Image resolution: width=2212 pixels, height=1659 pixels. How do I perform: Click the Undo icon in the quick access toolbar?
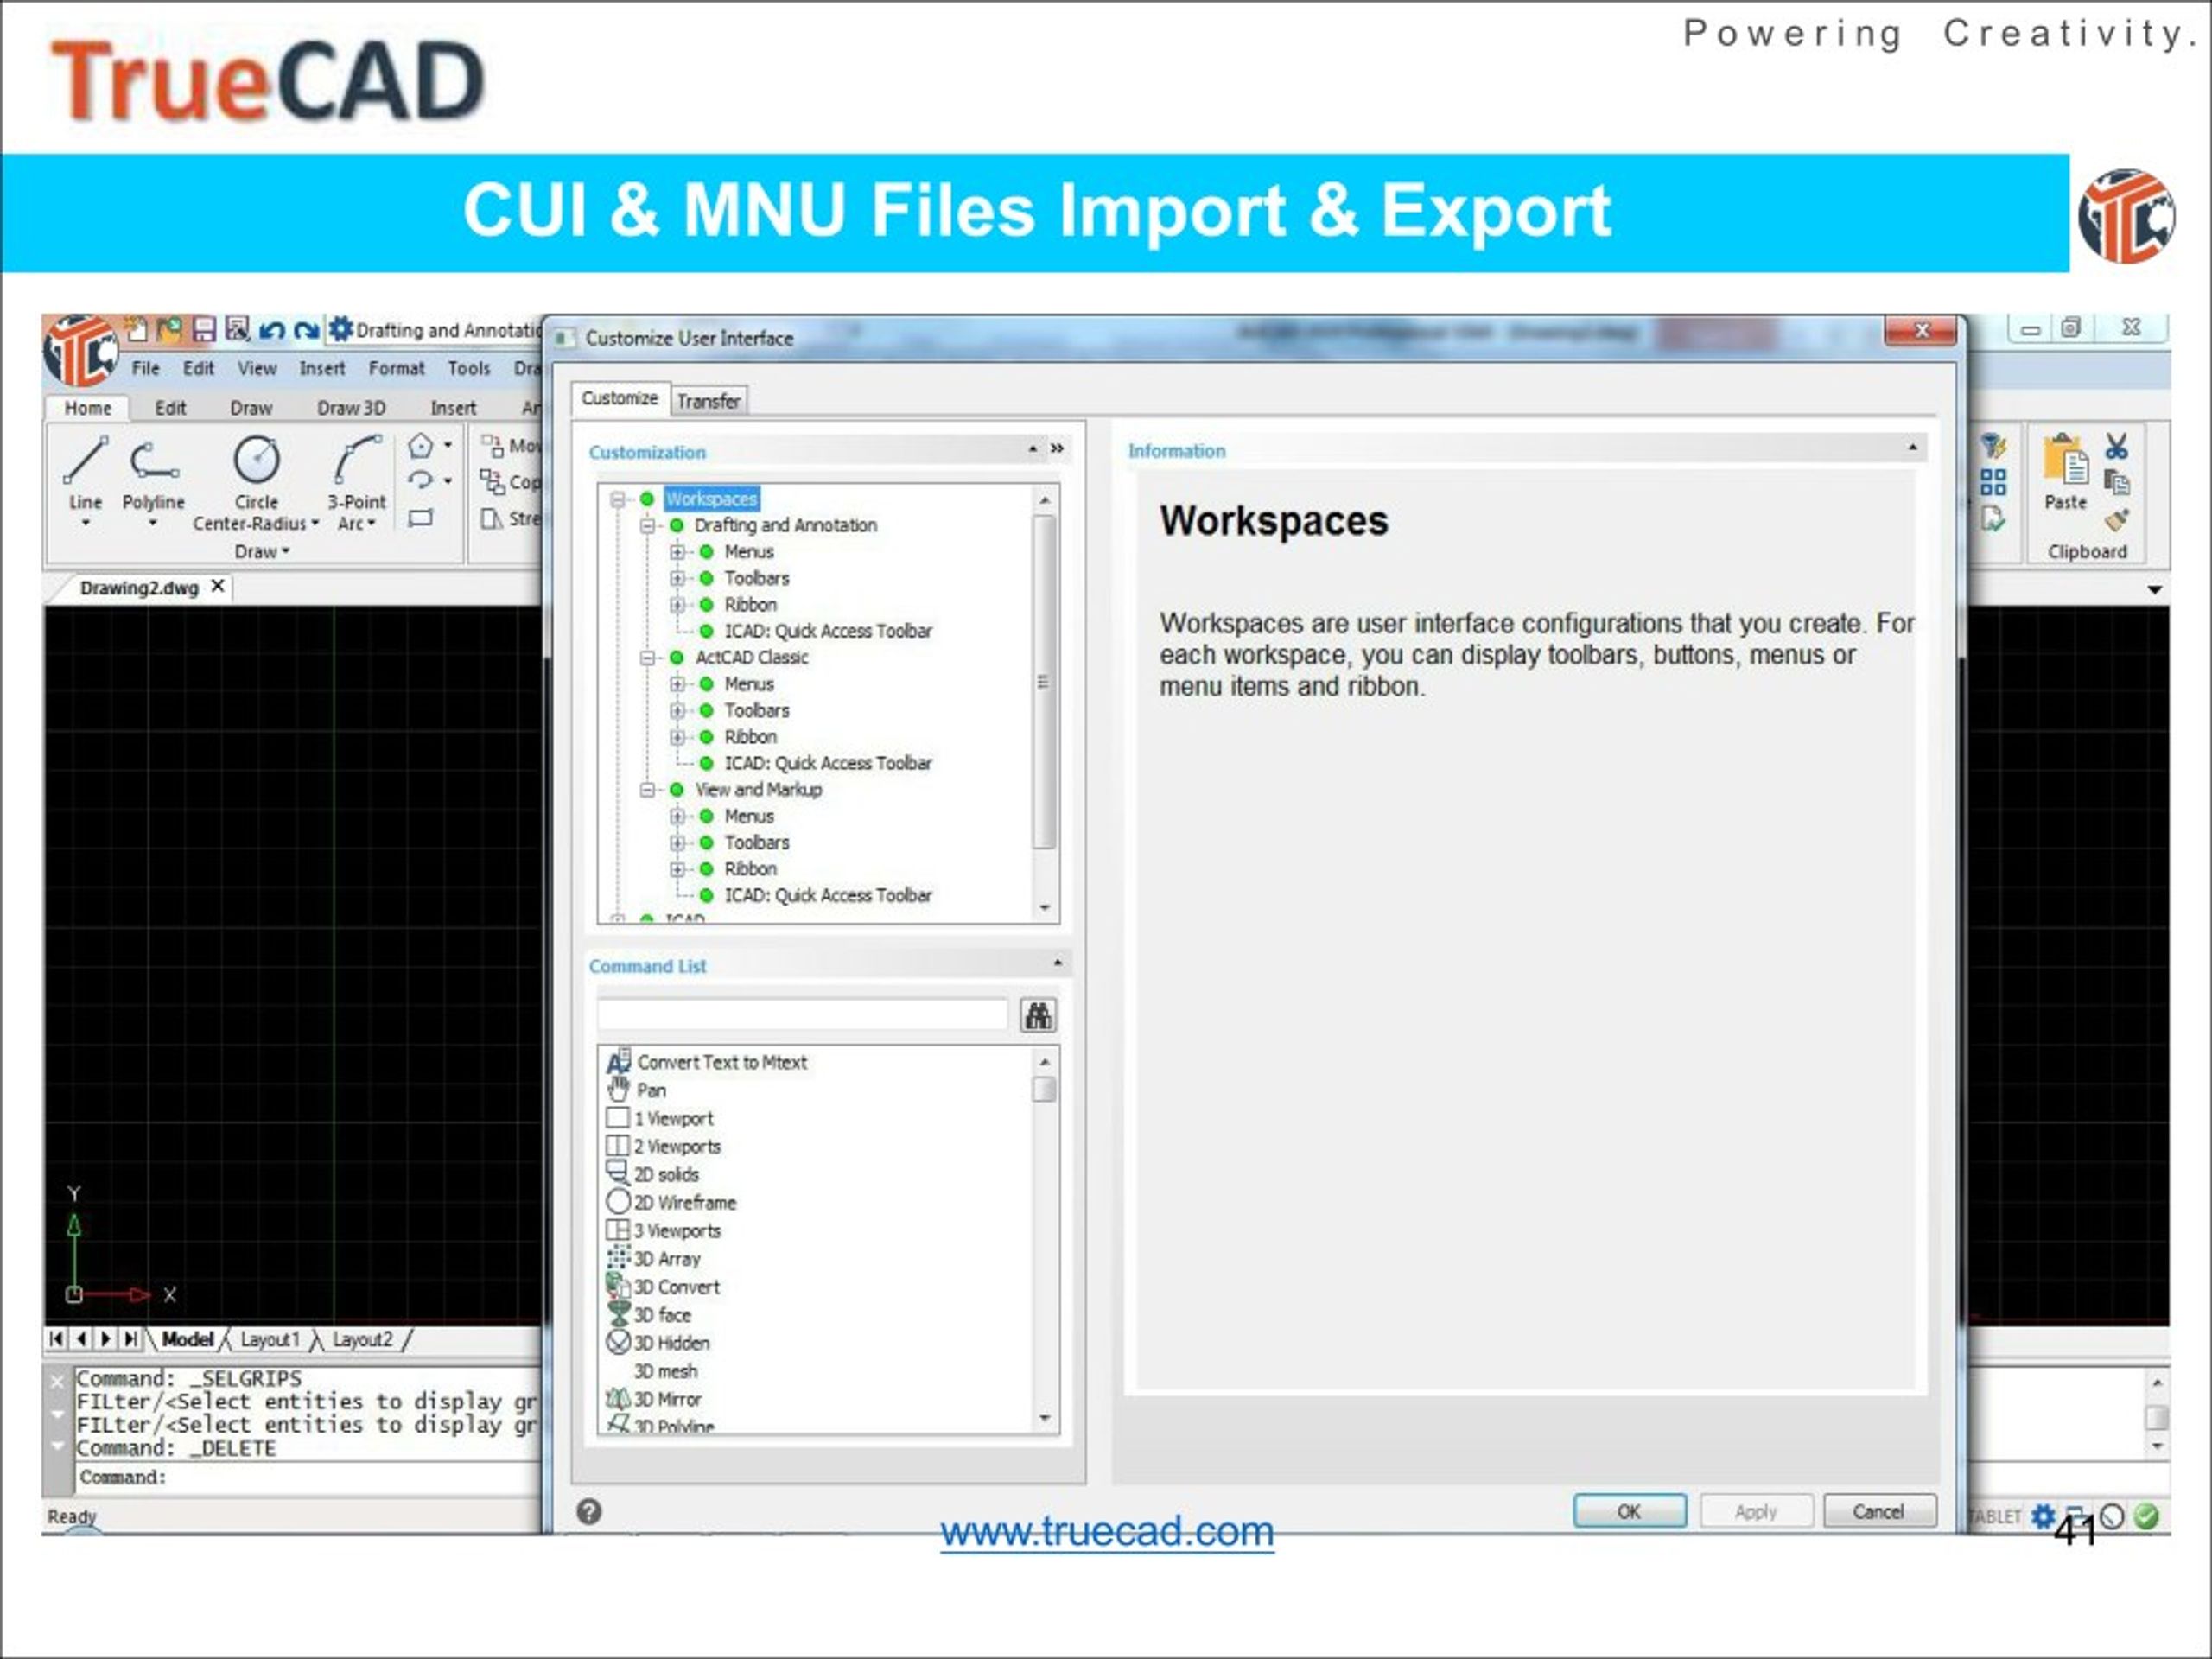point(271,329)
